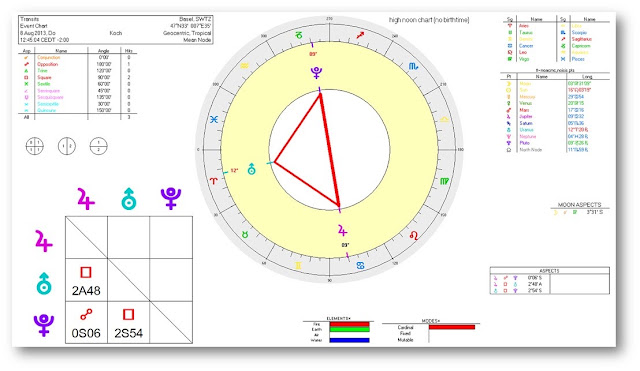Click the Aries sign on the wheel rim
The height and width of the screenshot is (371, 640).
[213, 181]
